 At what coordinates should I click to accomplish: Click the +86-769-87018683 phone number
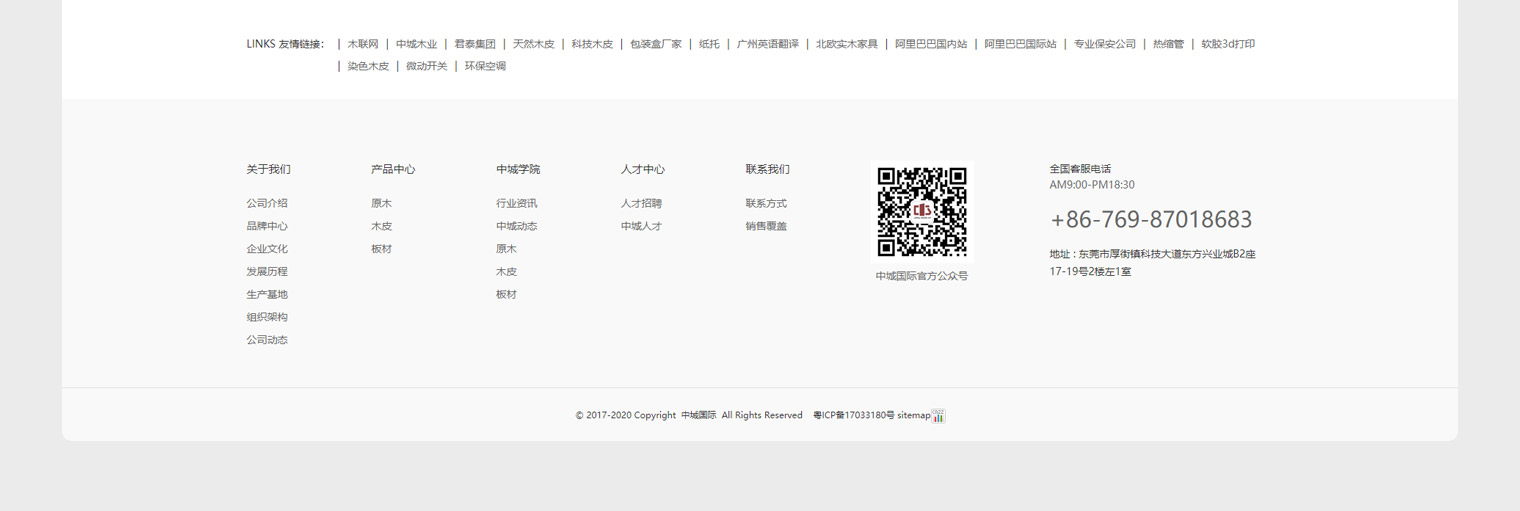pyautogui.click(x=1150, y=220)
